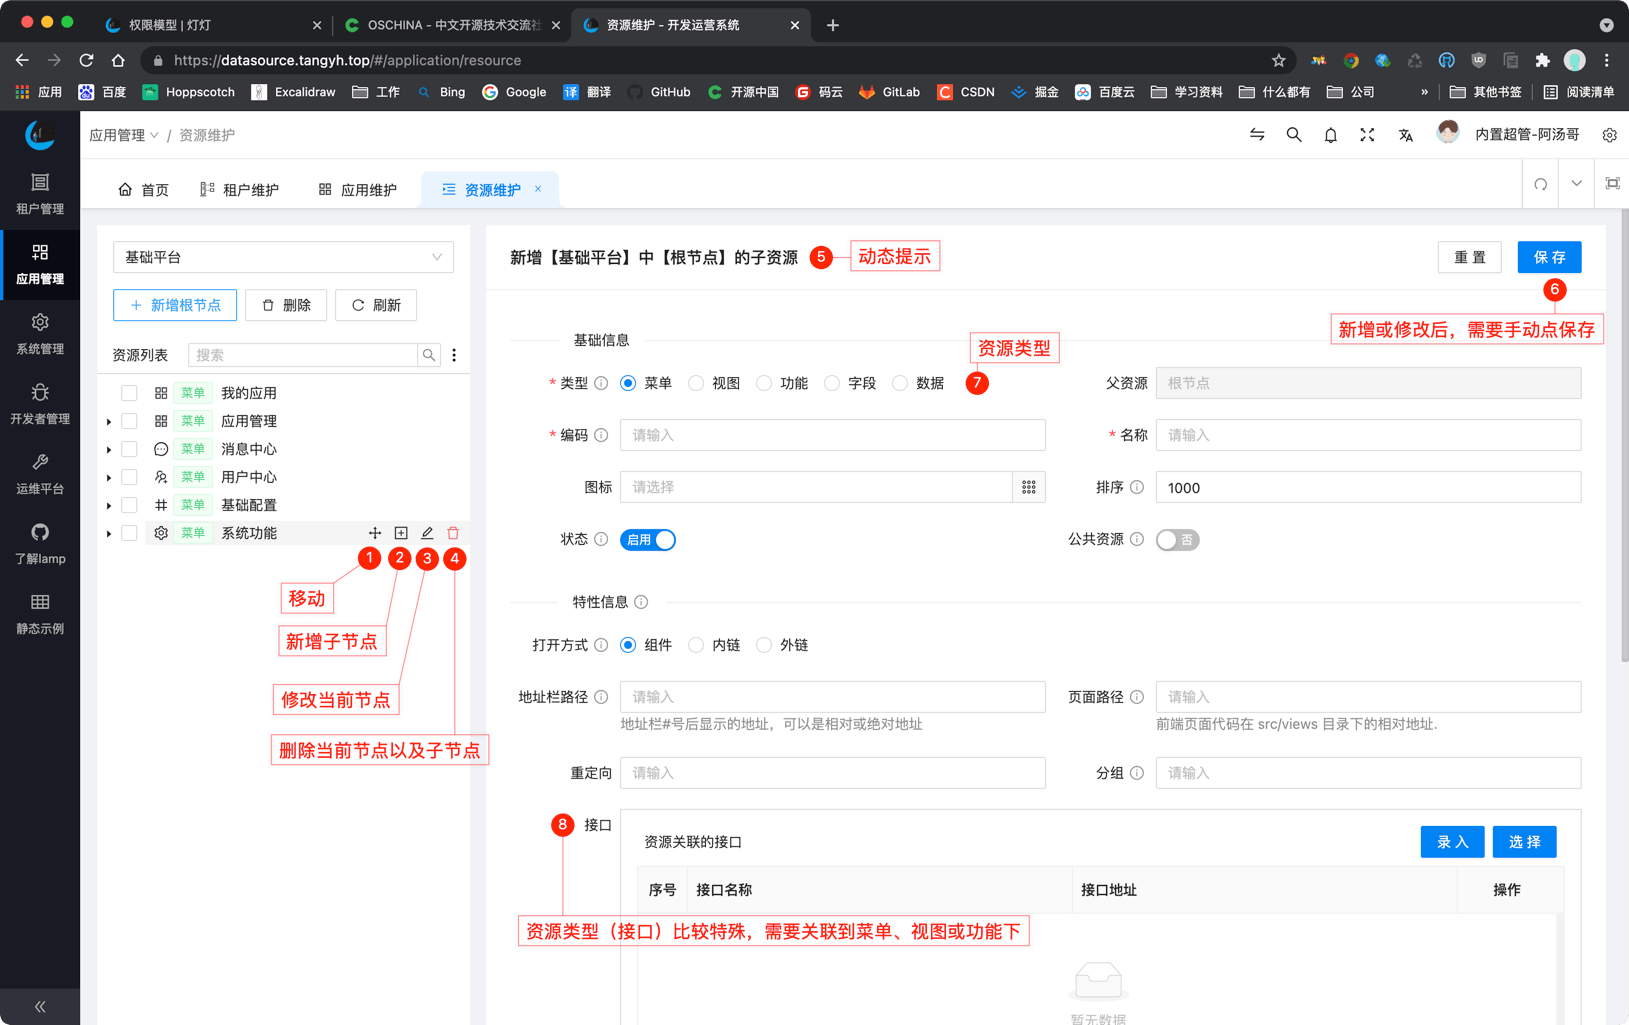The height and width of the screenshot is (1025, 1629).
Task: Enter fullscreen mode via header icon
Action: coord(1367,135)
